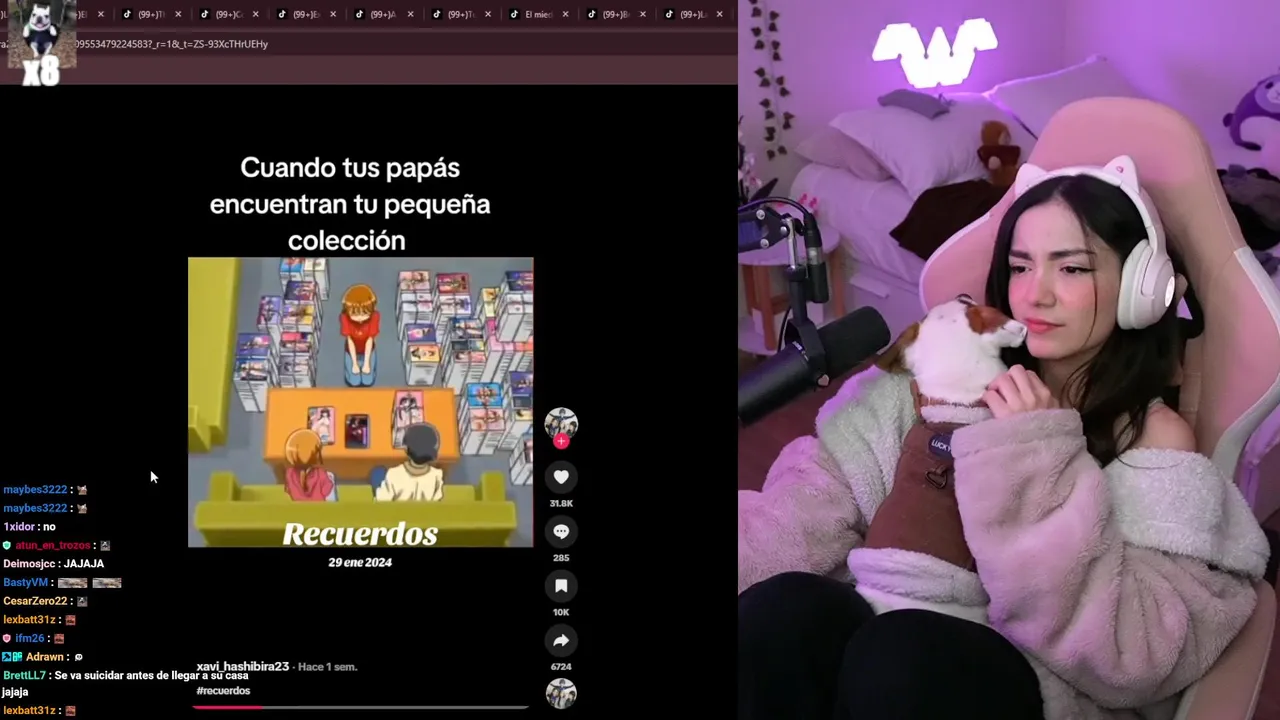Image resolution: width=1280 pixels, height=720 pixels.
Task: Close the "(99+)La" TikTok tab
Action: (x=719, y=15)
